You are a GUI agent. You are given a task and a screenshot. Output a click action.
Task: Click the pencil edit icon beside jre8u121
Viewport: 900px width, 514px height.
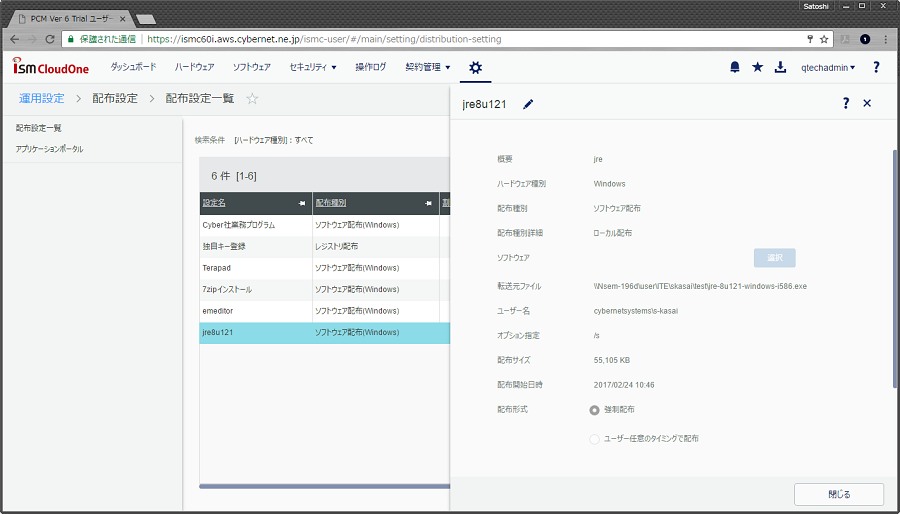(x=528, y=104)
